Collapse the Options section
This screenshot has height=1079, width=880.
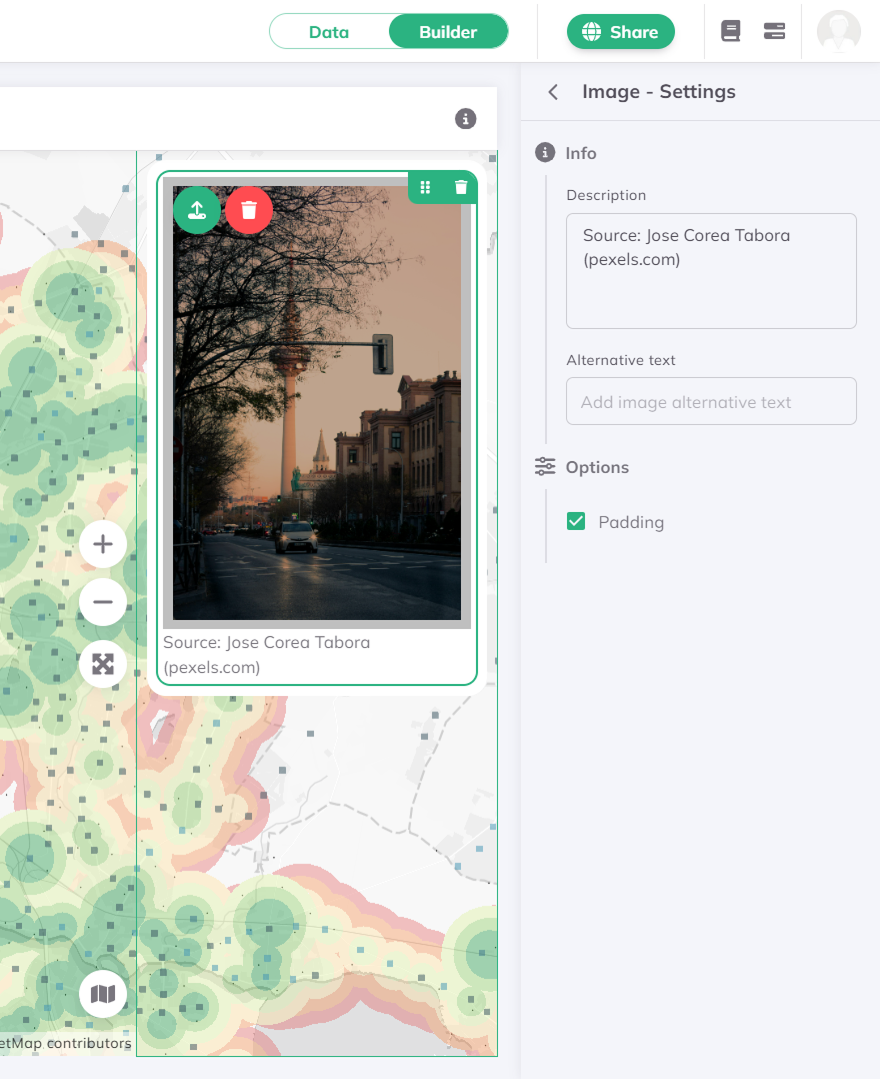pos(596,467)
